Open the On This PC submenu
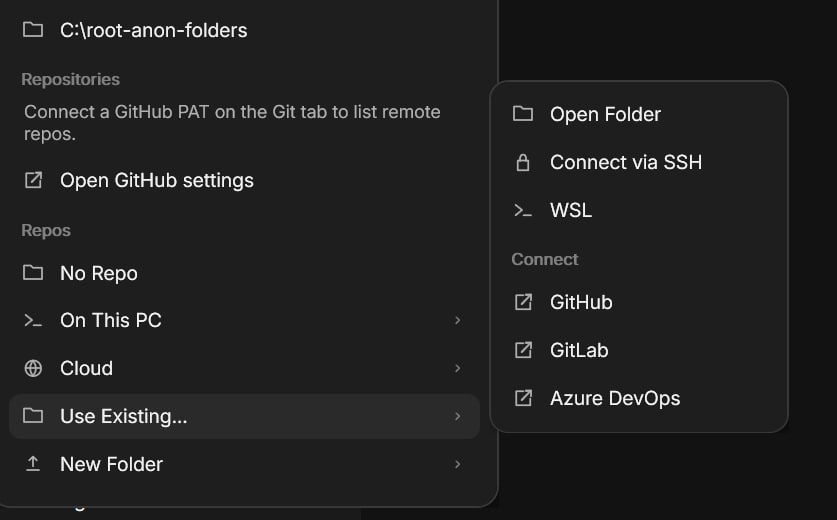This screenshot has height=520, width=837. pyautogui.click(x=244, y=320)
